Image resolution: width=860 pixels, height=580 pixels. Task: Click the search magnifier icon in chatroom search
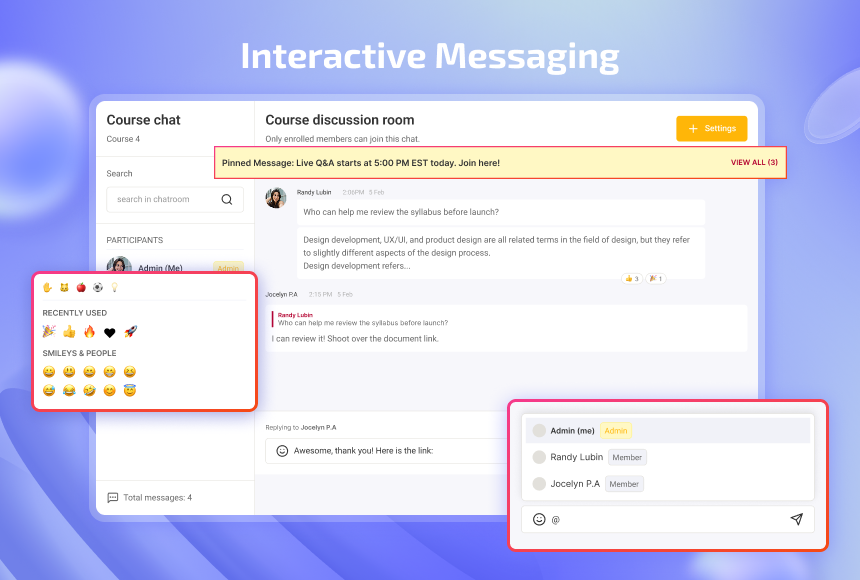(x=227, y=199)
